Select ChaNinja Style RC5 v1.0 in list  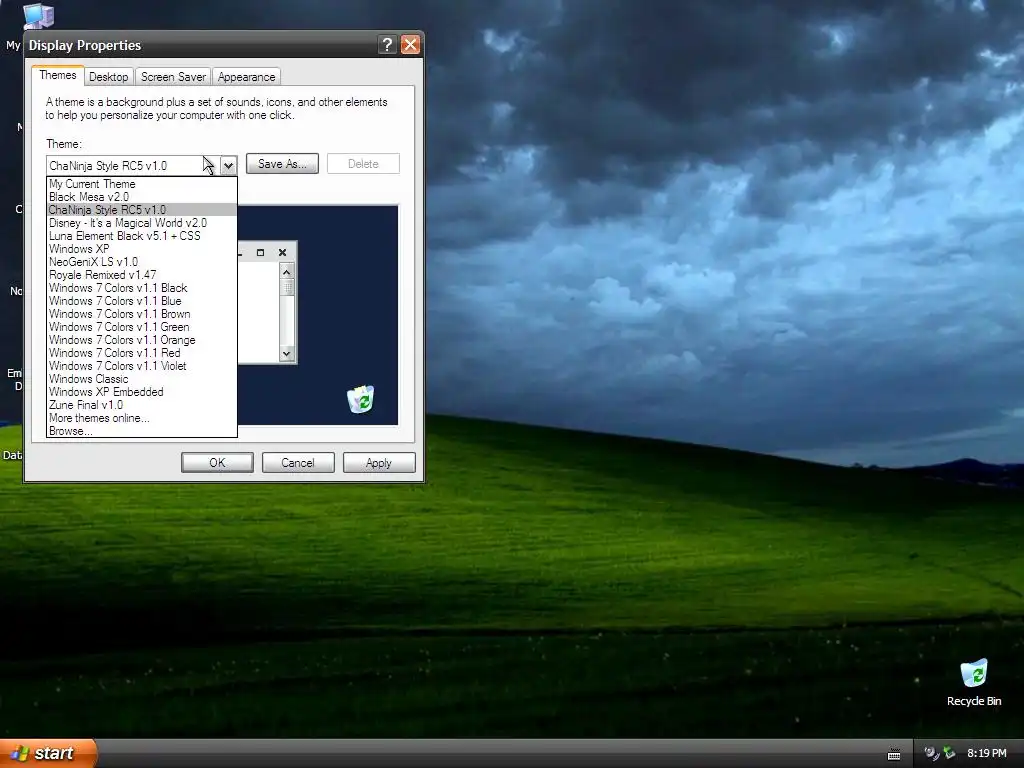(142, 210)
